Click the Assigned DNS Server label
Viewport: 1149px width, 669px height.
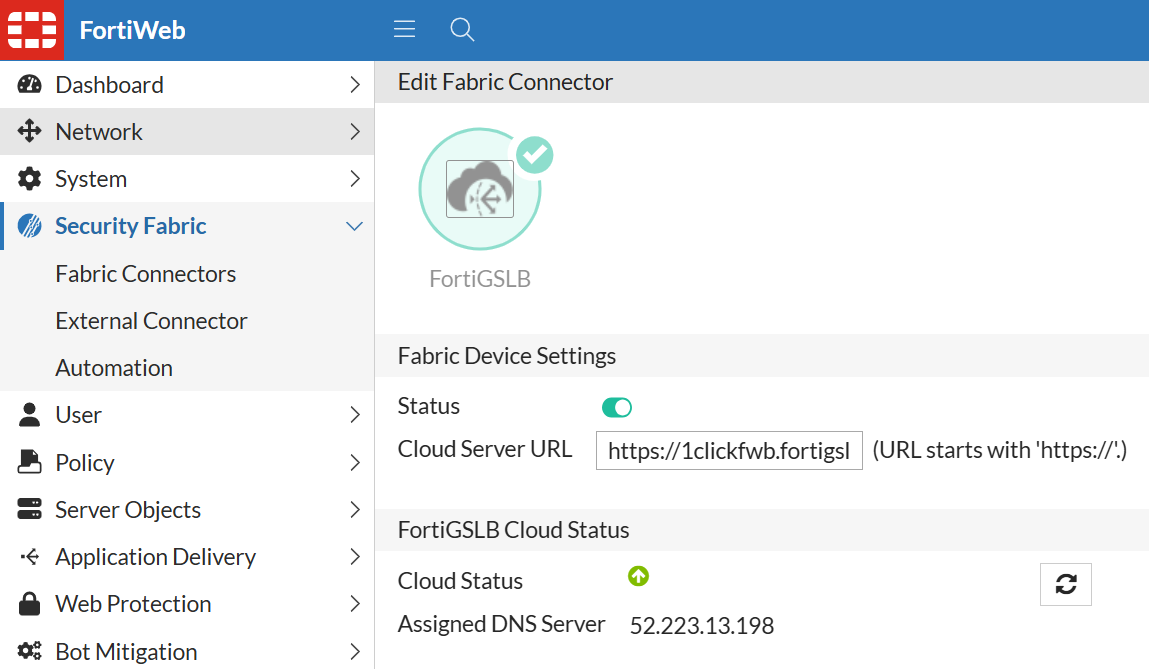501,624
